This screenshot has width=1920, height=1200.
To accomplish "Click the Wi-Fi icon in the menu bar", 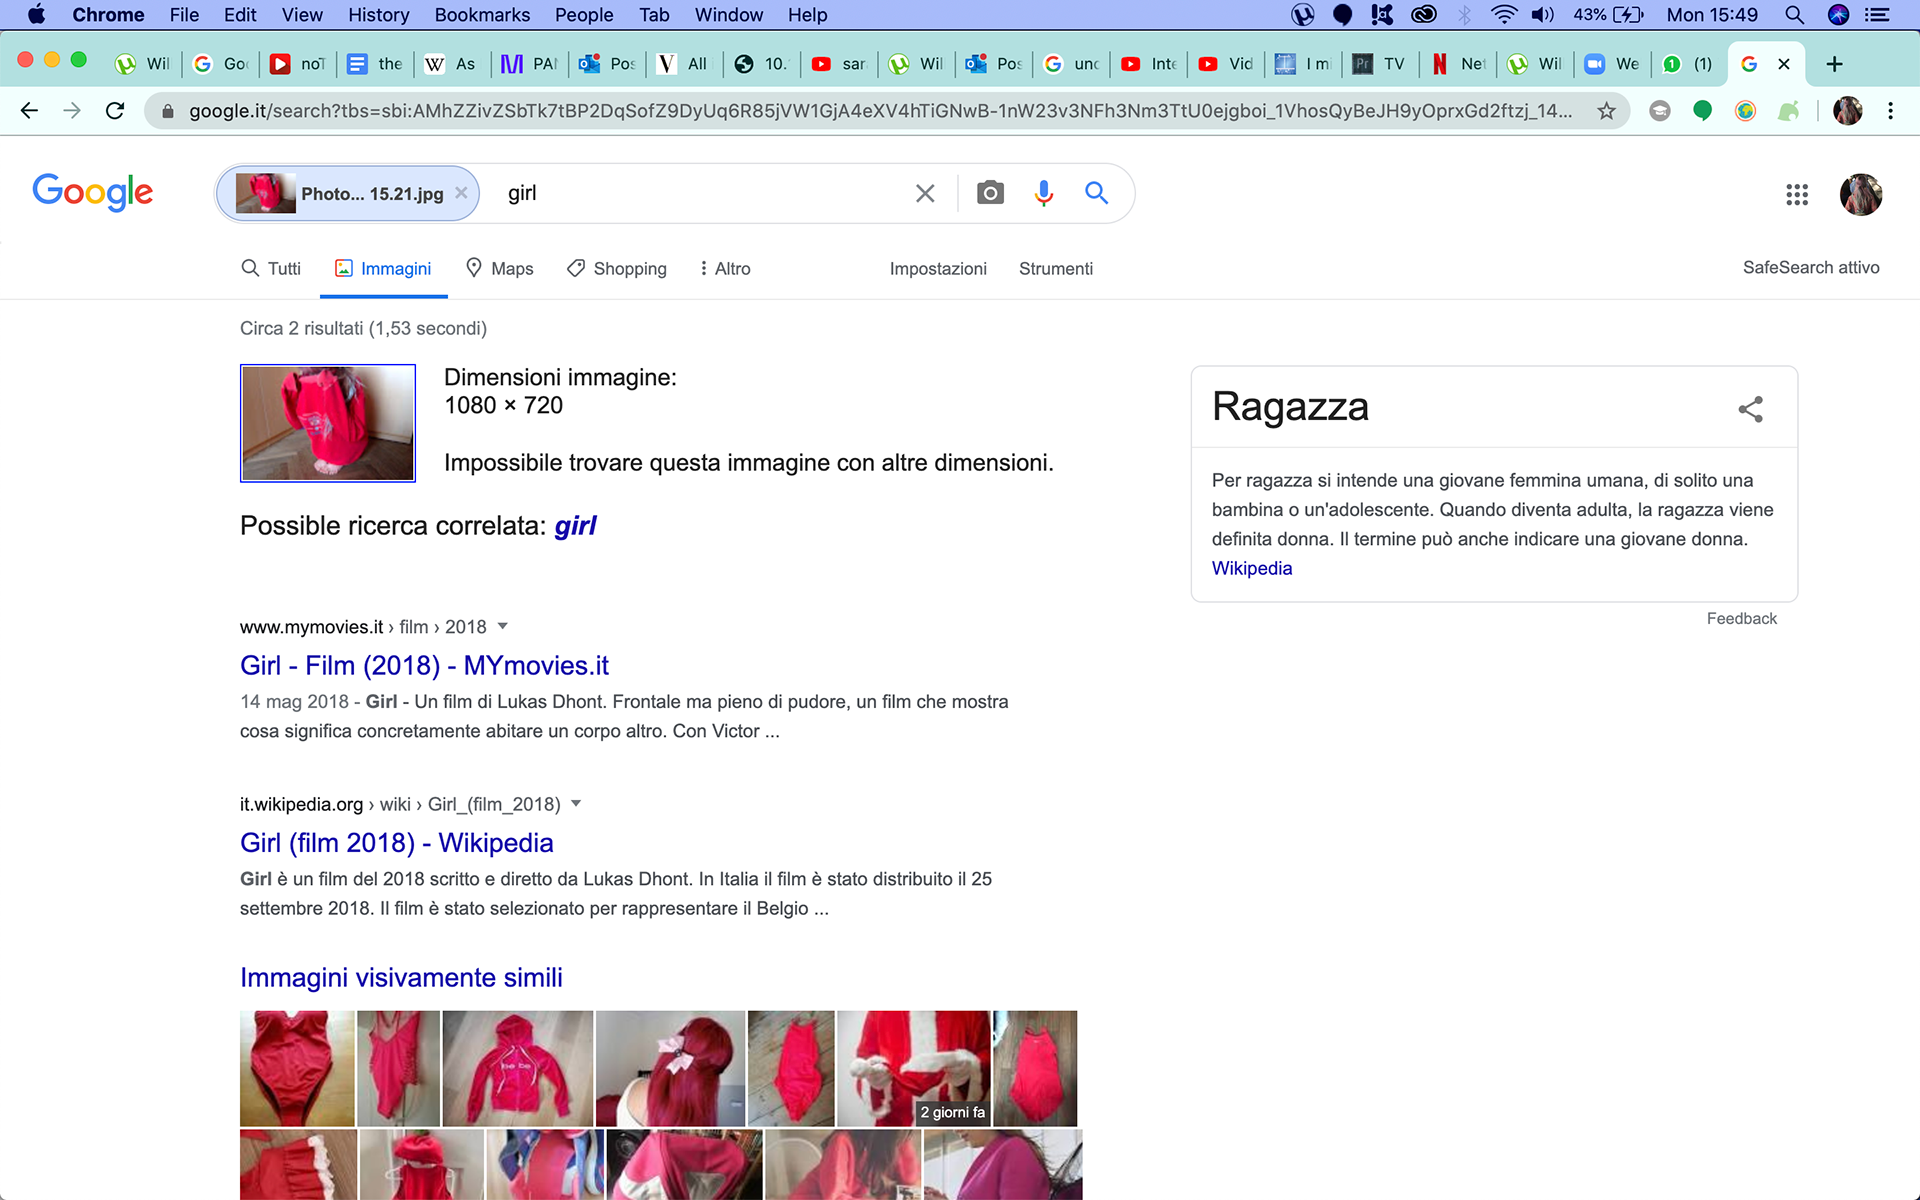I will 1503,15.
